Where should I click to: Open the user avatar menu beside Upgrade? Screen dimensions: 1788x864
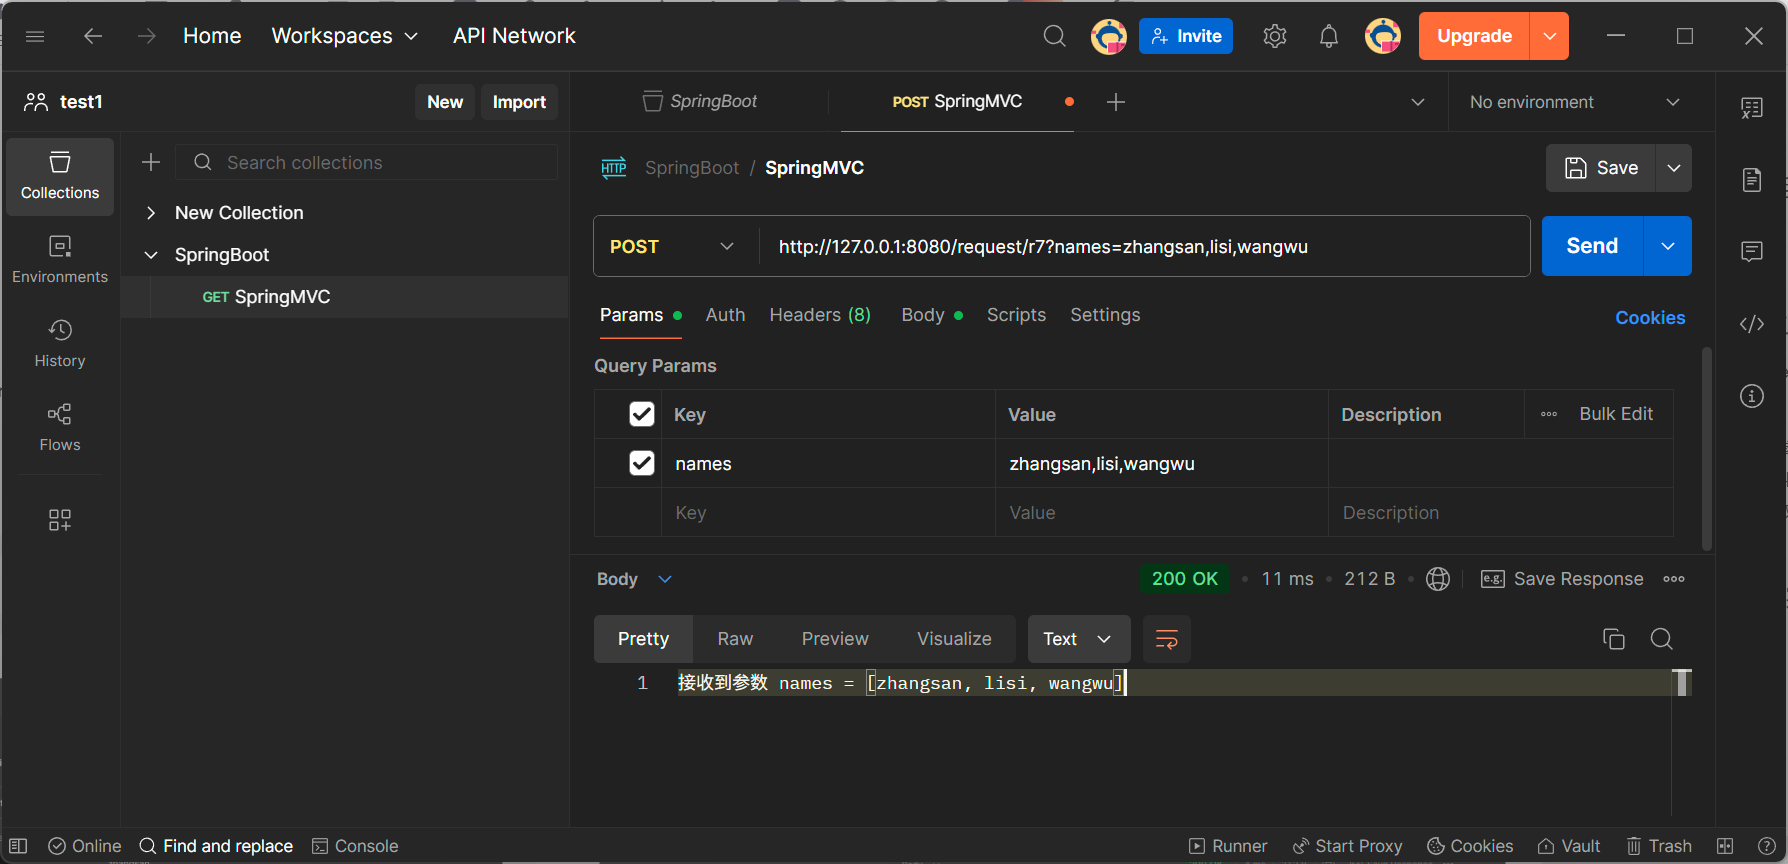click(x=1383, y=36)
